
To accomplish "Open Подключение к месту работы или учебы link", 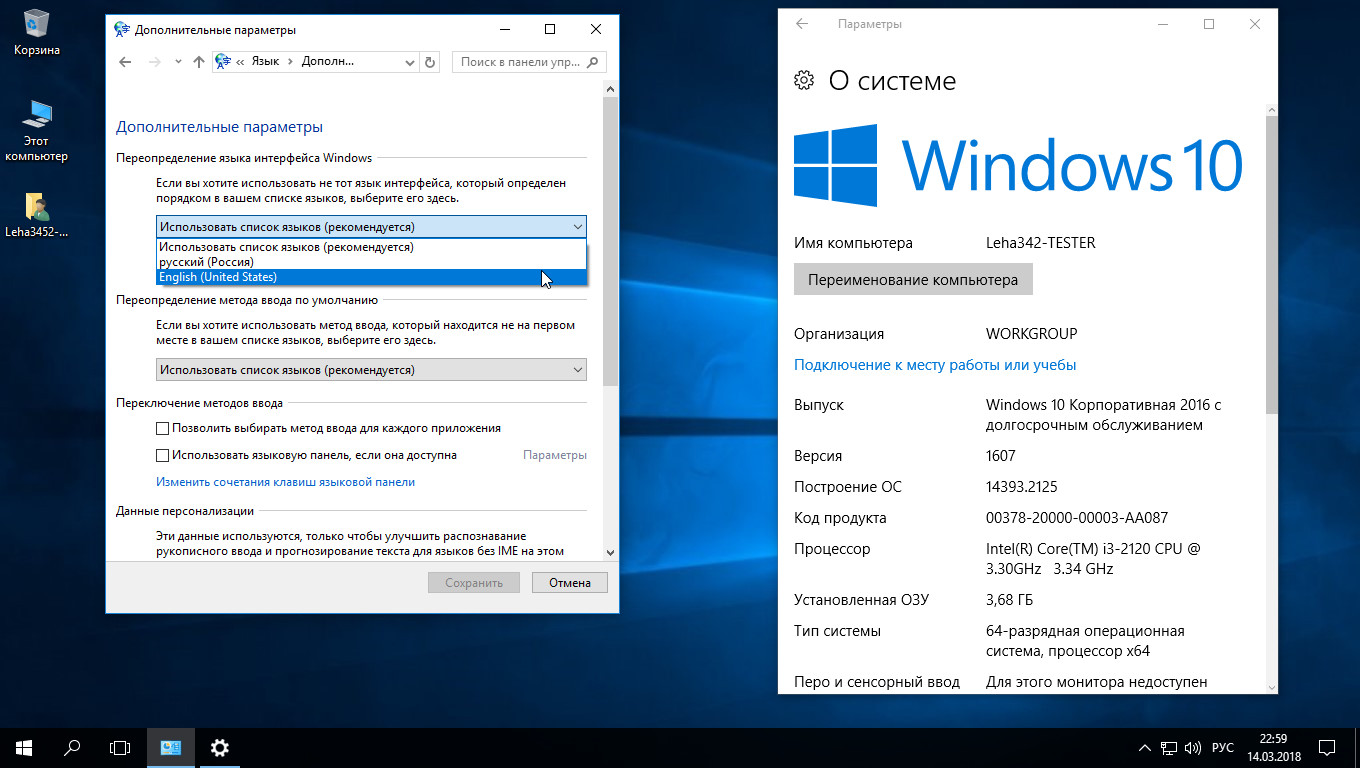I will 935,365.
